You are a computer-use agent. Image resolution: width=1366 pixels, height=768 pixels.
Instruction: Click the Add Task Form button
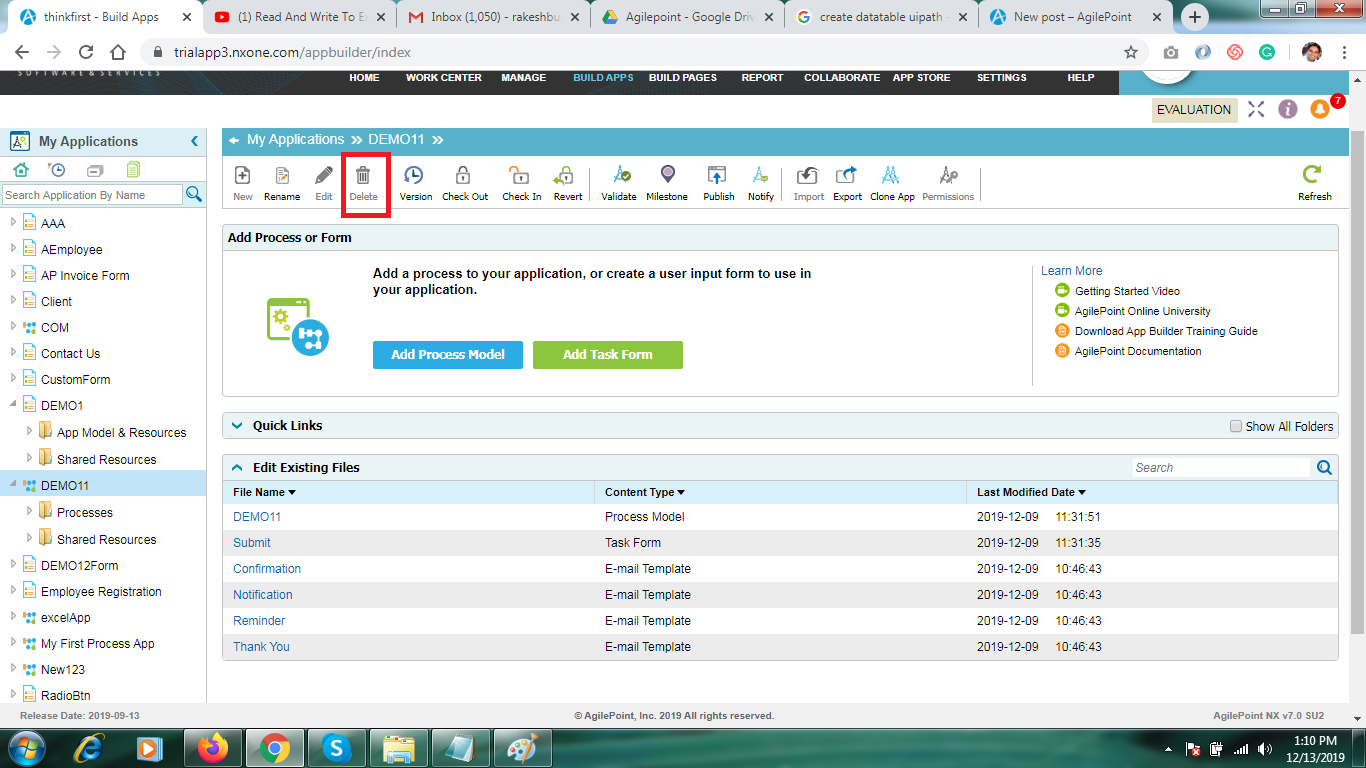[x=607, y=355]
